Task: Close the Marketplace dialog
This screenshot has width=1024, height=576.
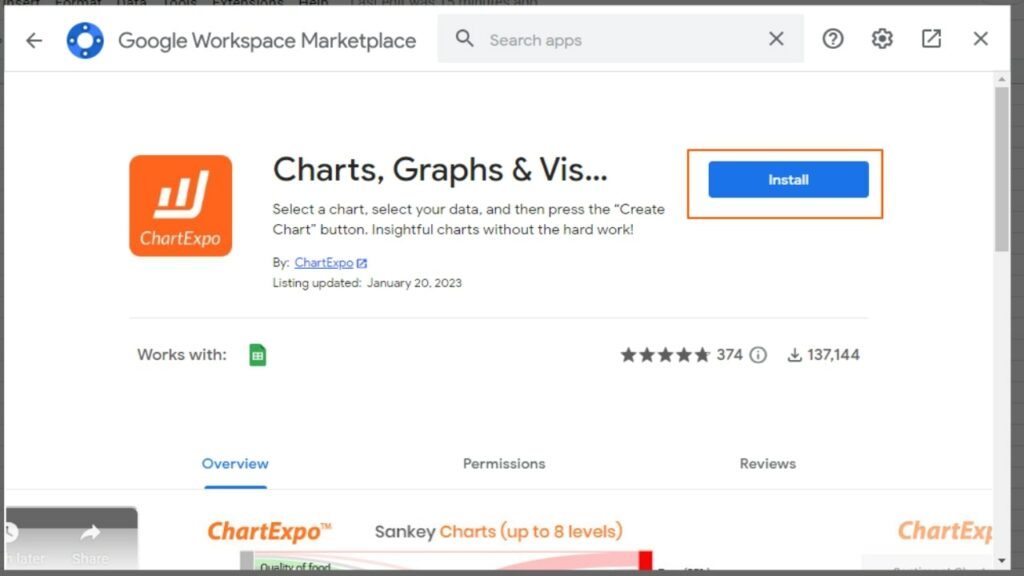Action: click(x=980, y=39)
